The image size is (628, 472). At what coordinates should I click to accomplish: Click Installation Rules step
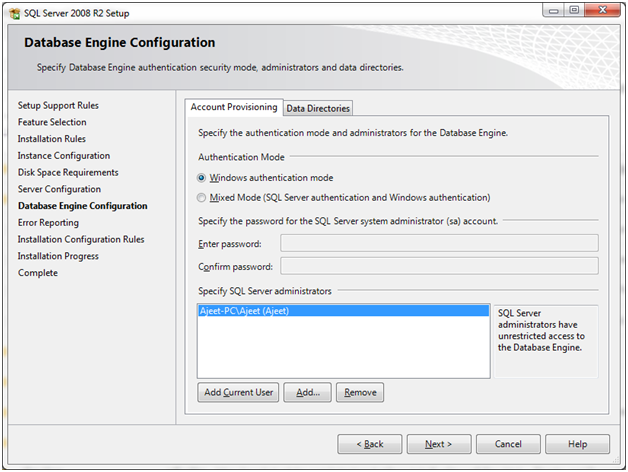pyautogui.click(x=52, y=139)
